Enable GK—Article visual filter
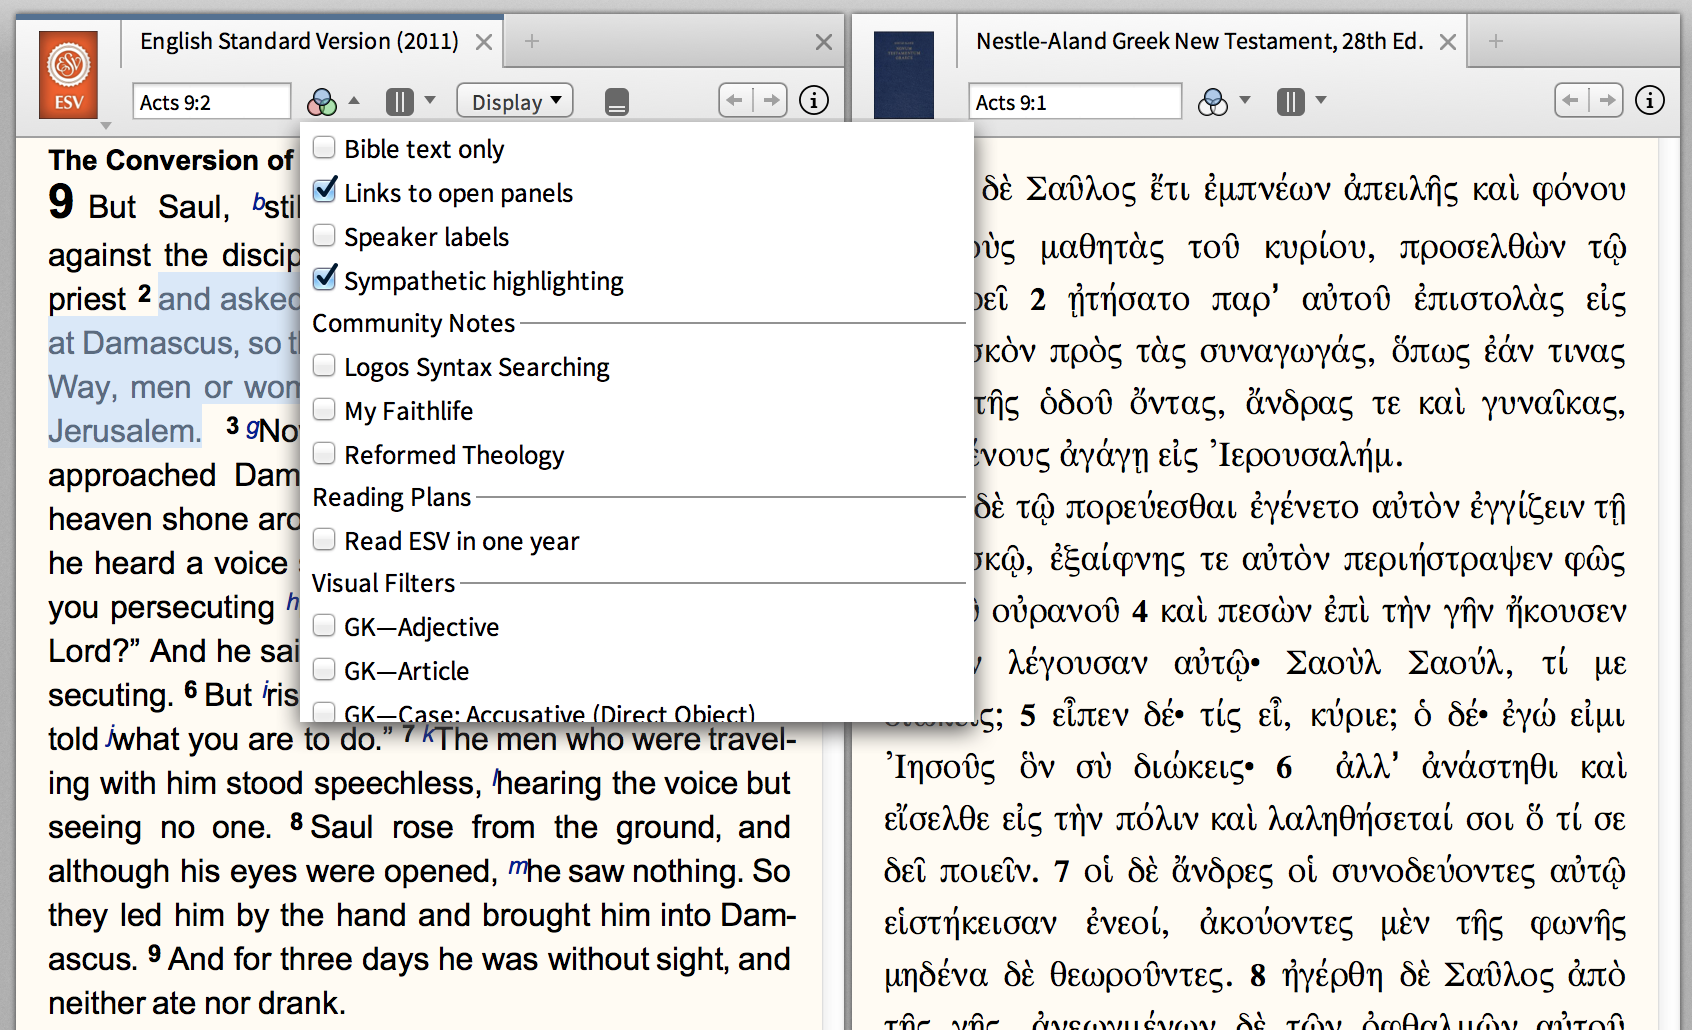The width and height of the screenshot is (1692, 1030). [324, 670]
